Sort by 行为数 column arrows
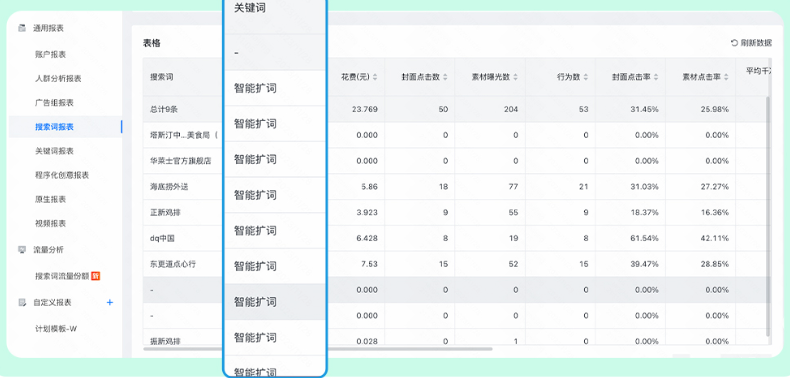This screenshot has height=378, width=790. tap(585, 77)
